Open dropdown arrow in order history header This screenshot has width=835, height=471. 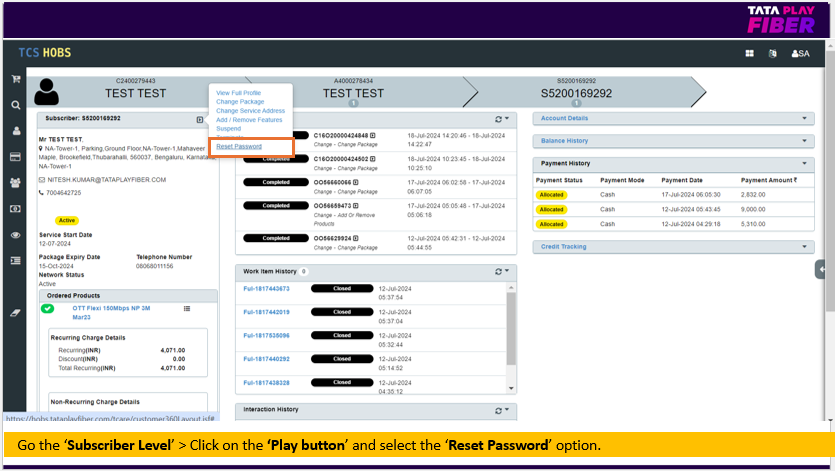(507, 118)
